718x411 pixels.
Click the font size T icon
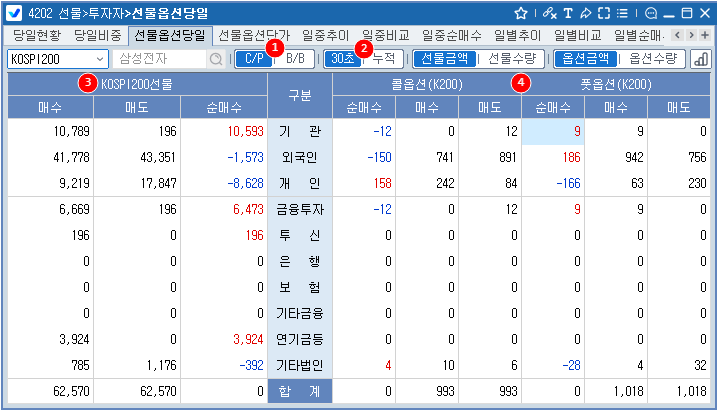[x=568, y=14]
